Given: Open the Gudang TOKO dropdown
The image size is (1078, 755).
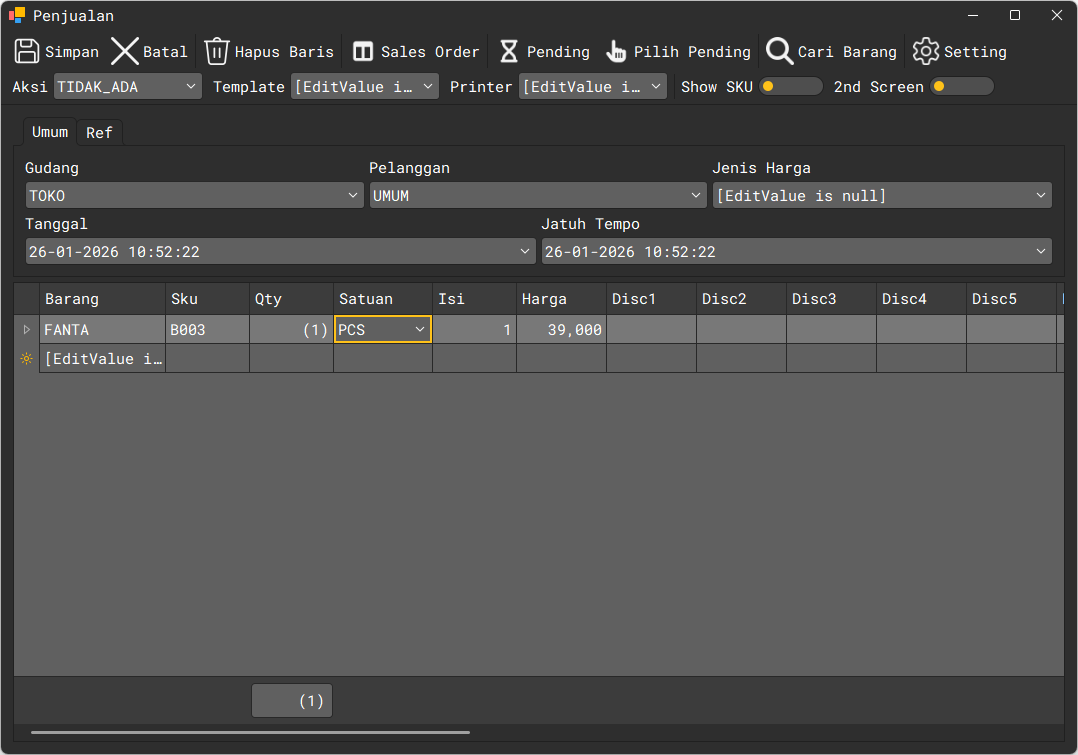Looking at the screenshot, I should click(x=352, y=196).
